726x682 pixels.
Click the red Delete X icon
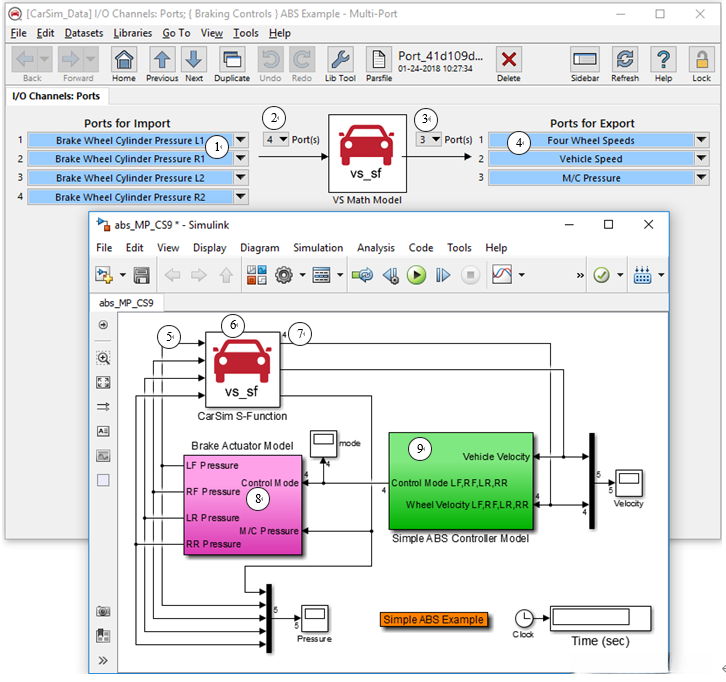pyautogui.click(x=508, y=60)
